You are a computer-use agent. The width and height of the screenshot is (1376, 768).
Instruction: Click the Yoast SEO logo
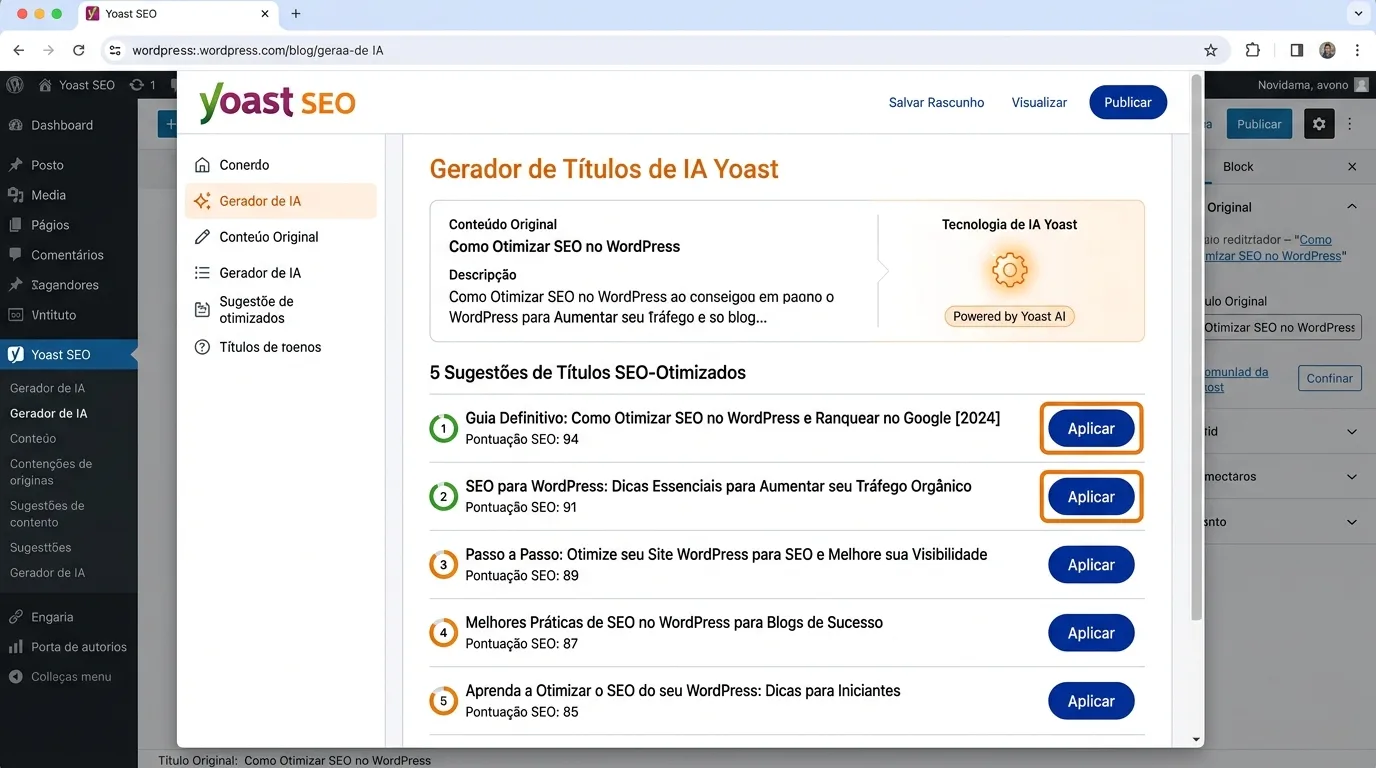[277, 102]
